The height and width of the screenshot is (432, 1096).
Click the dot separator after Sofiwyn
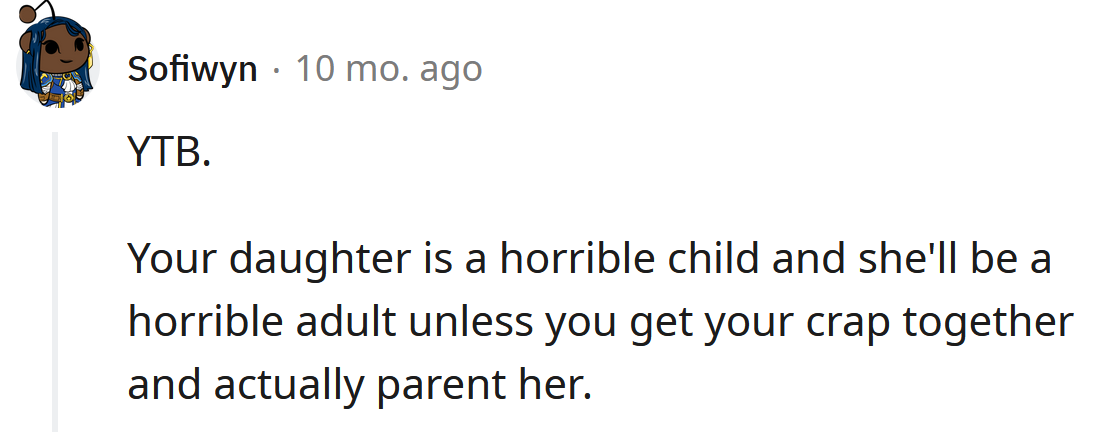coord(276,70)
